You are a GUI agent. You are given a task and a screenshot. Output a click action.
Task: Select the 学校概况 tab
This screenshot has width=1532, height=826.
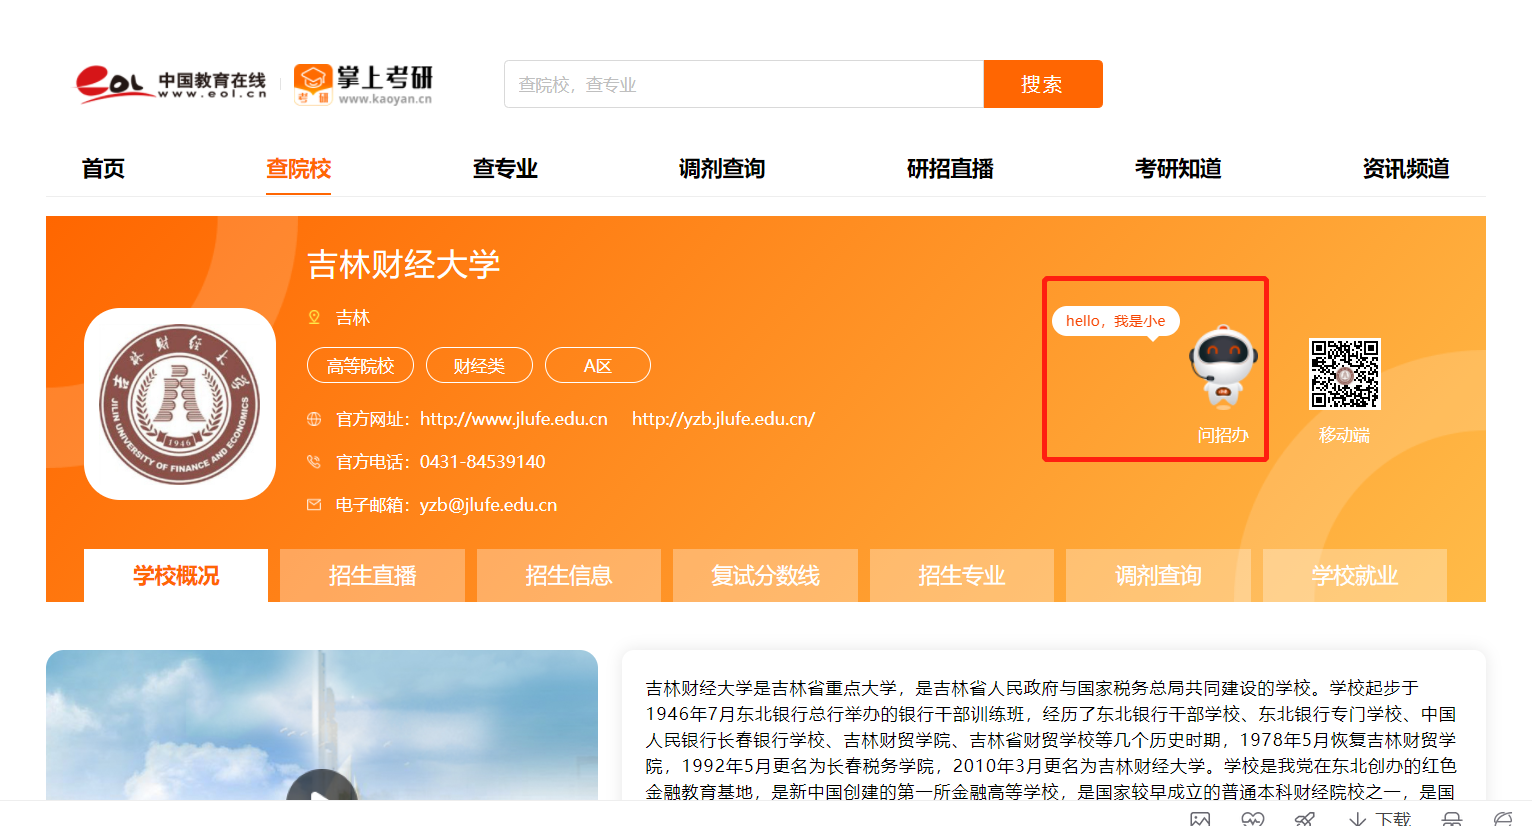(x=176, y=575)
